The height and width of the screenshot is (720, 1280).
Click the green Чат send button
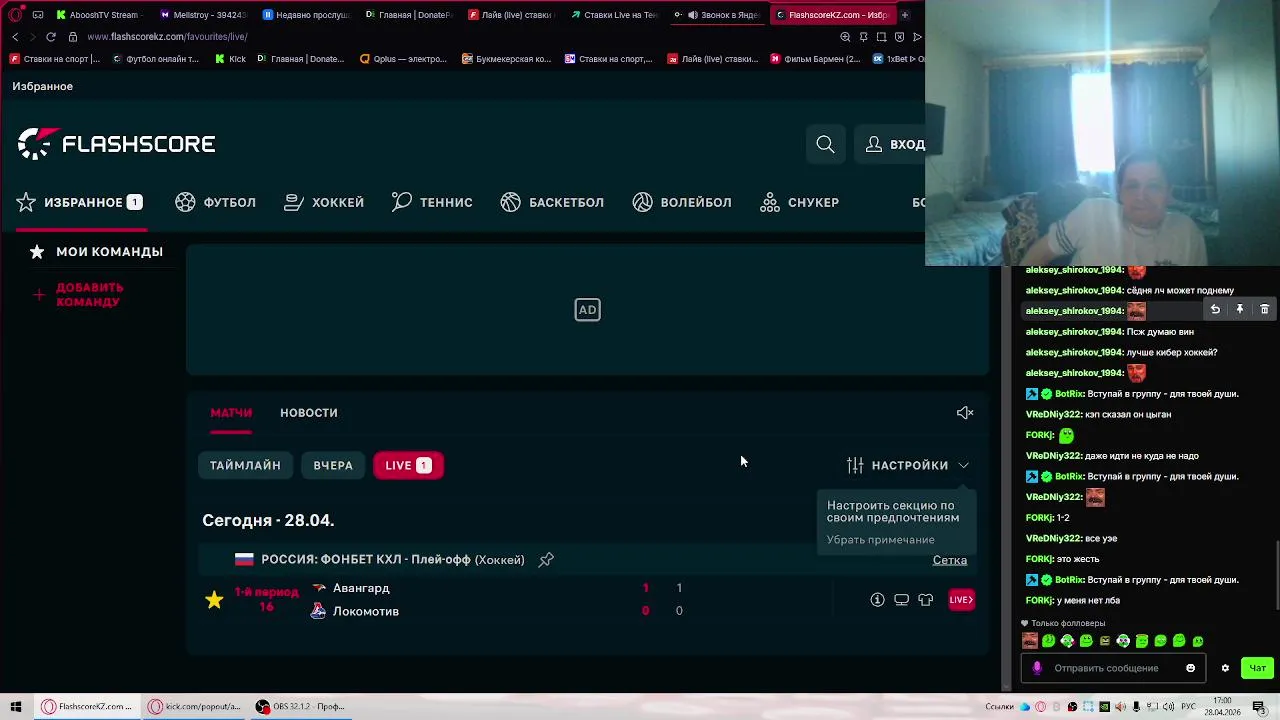pos(1257,668)
